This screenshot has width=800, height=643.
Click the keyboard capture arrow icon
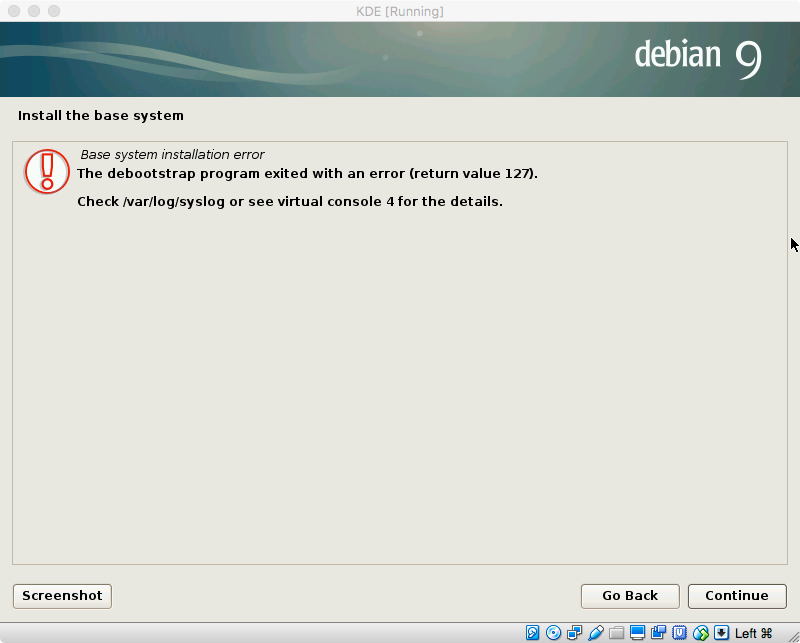[x=721, y=633]
